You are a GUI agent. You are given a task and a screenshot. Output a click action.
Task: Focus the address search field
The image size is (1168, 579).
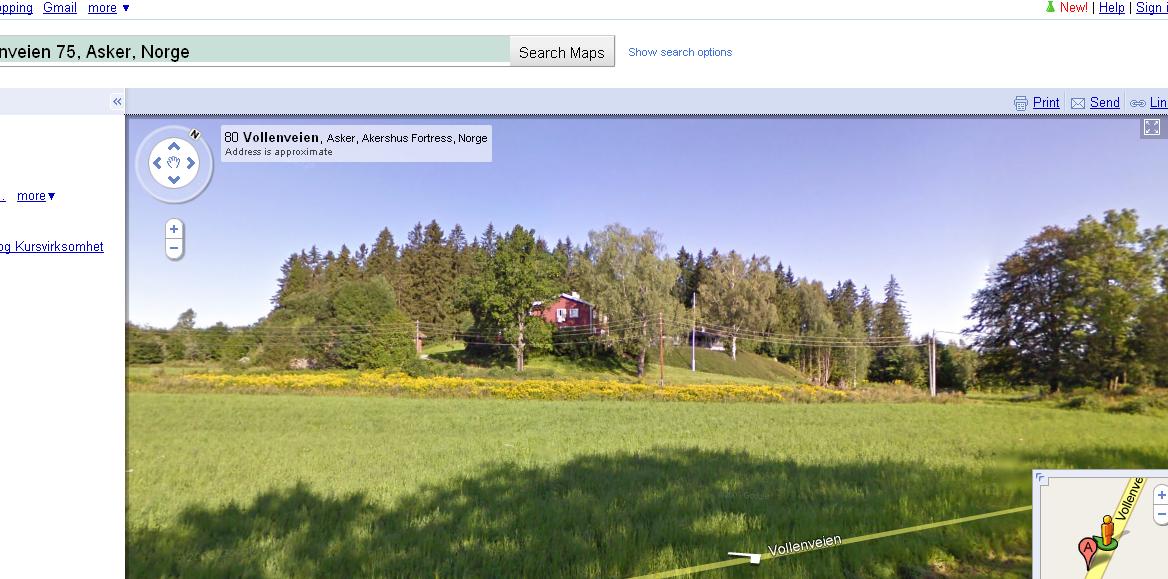(254, 51)
